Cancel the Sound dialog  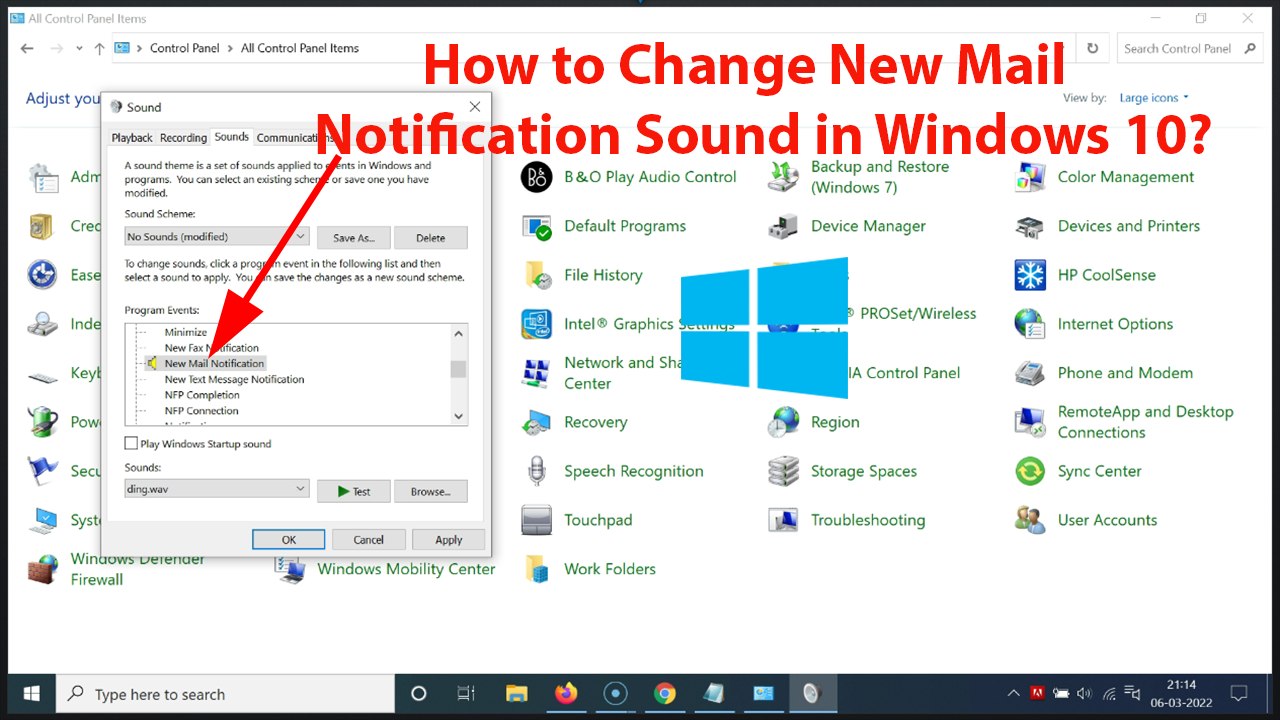[x=369, y=539]
